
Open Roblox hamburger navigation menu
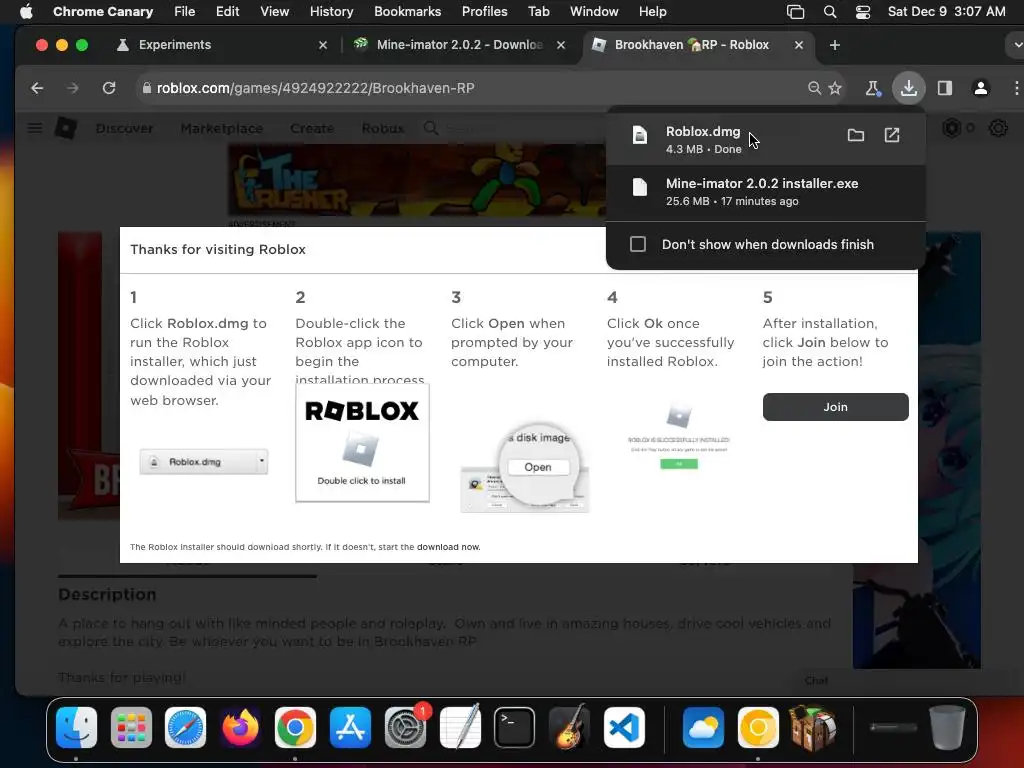click(35, 128)
